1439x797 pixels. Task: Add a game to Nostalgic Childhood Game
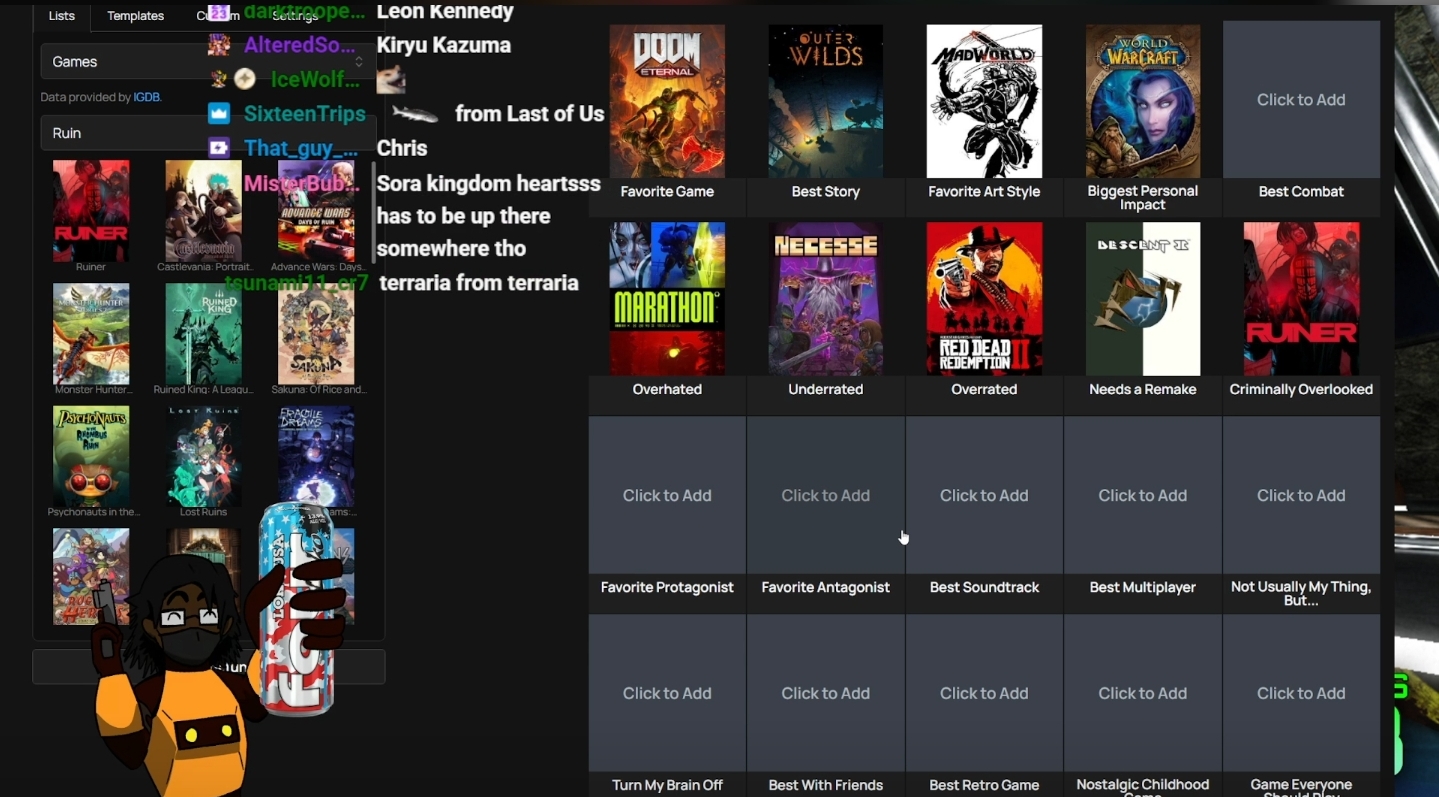pos(1143,694)
